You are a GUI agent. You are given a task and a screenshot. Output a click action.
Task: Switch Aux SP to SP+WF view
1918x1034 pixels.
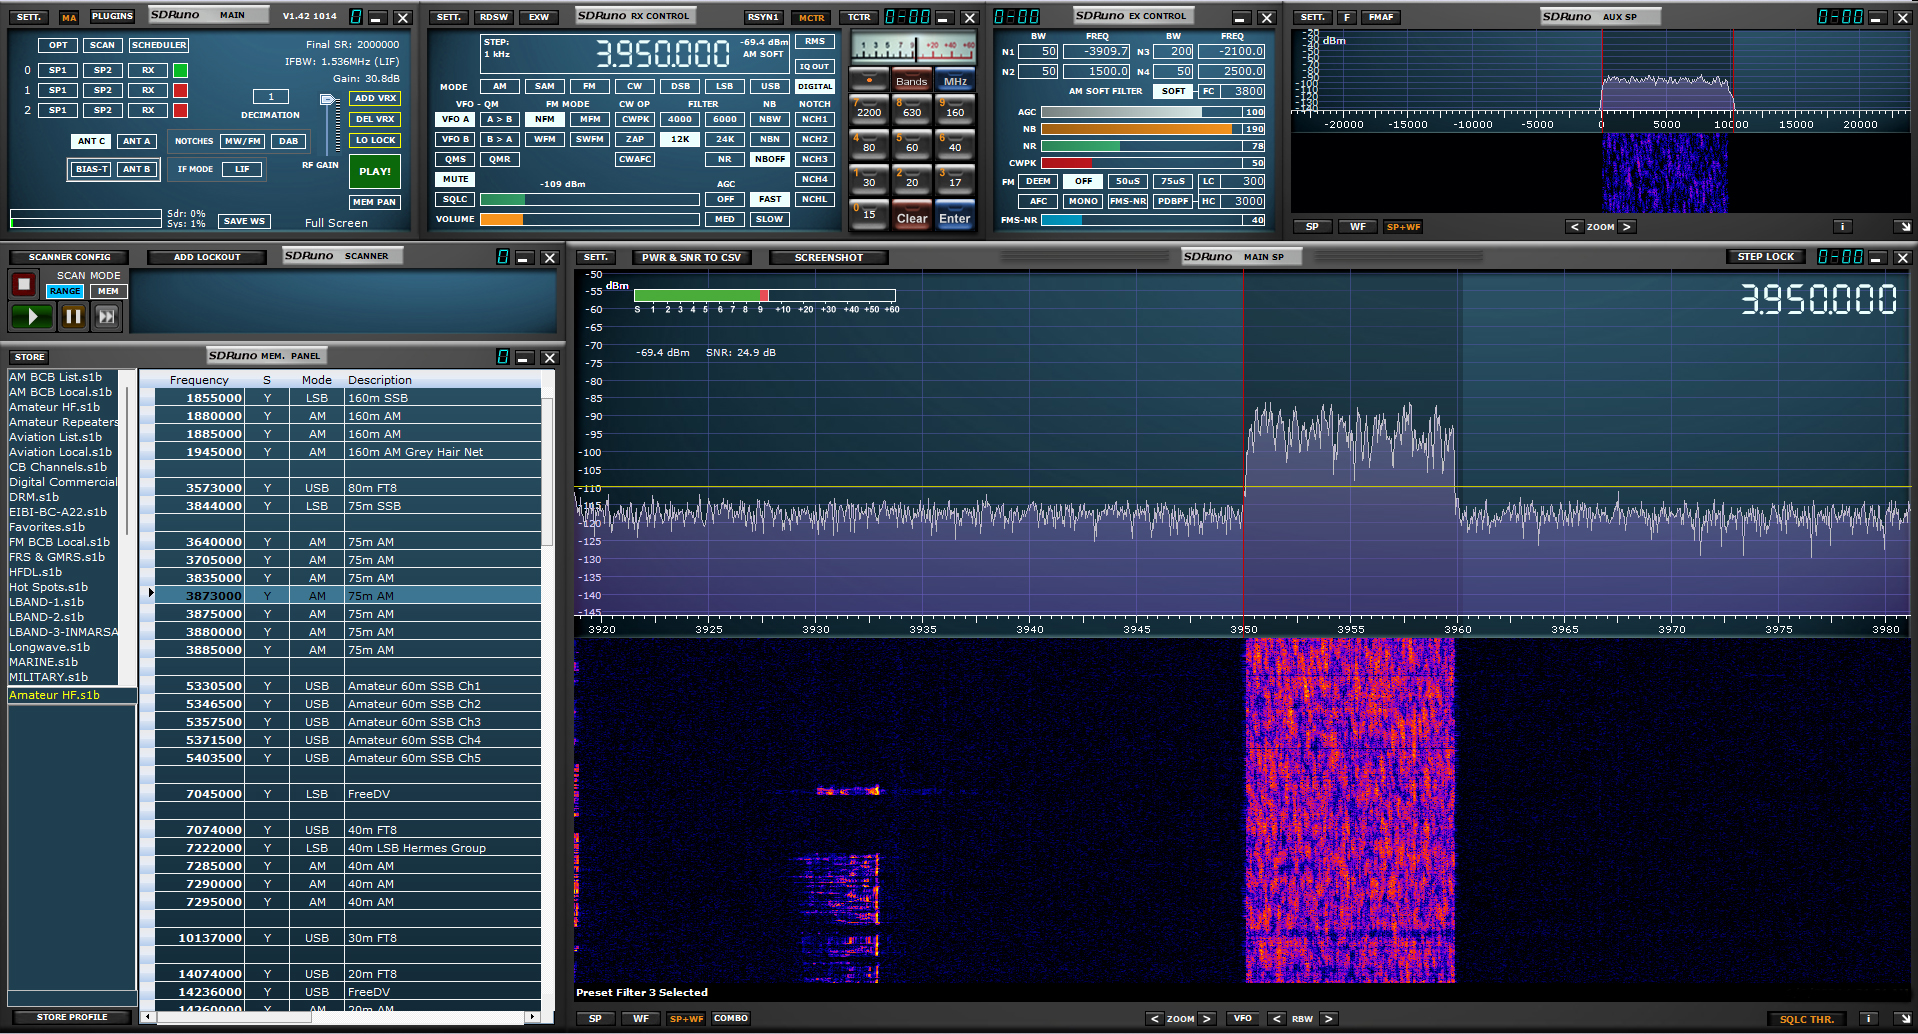1403,227
